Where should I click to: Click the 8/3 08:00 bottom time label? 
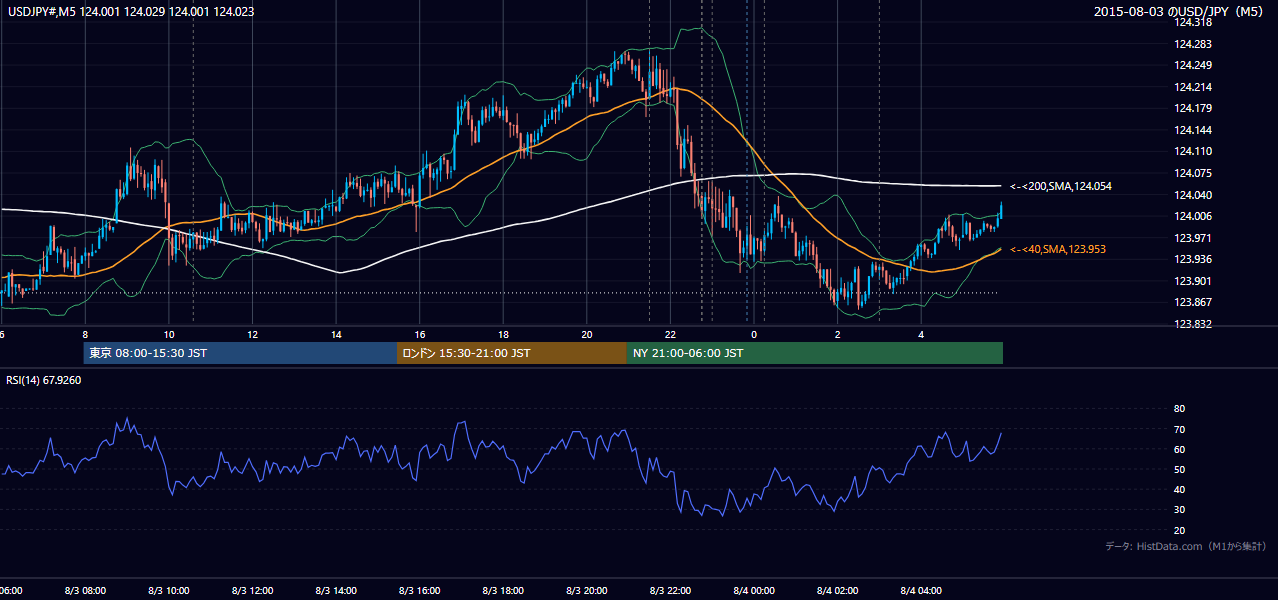(85, 591)
